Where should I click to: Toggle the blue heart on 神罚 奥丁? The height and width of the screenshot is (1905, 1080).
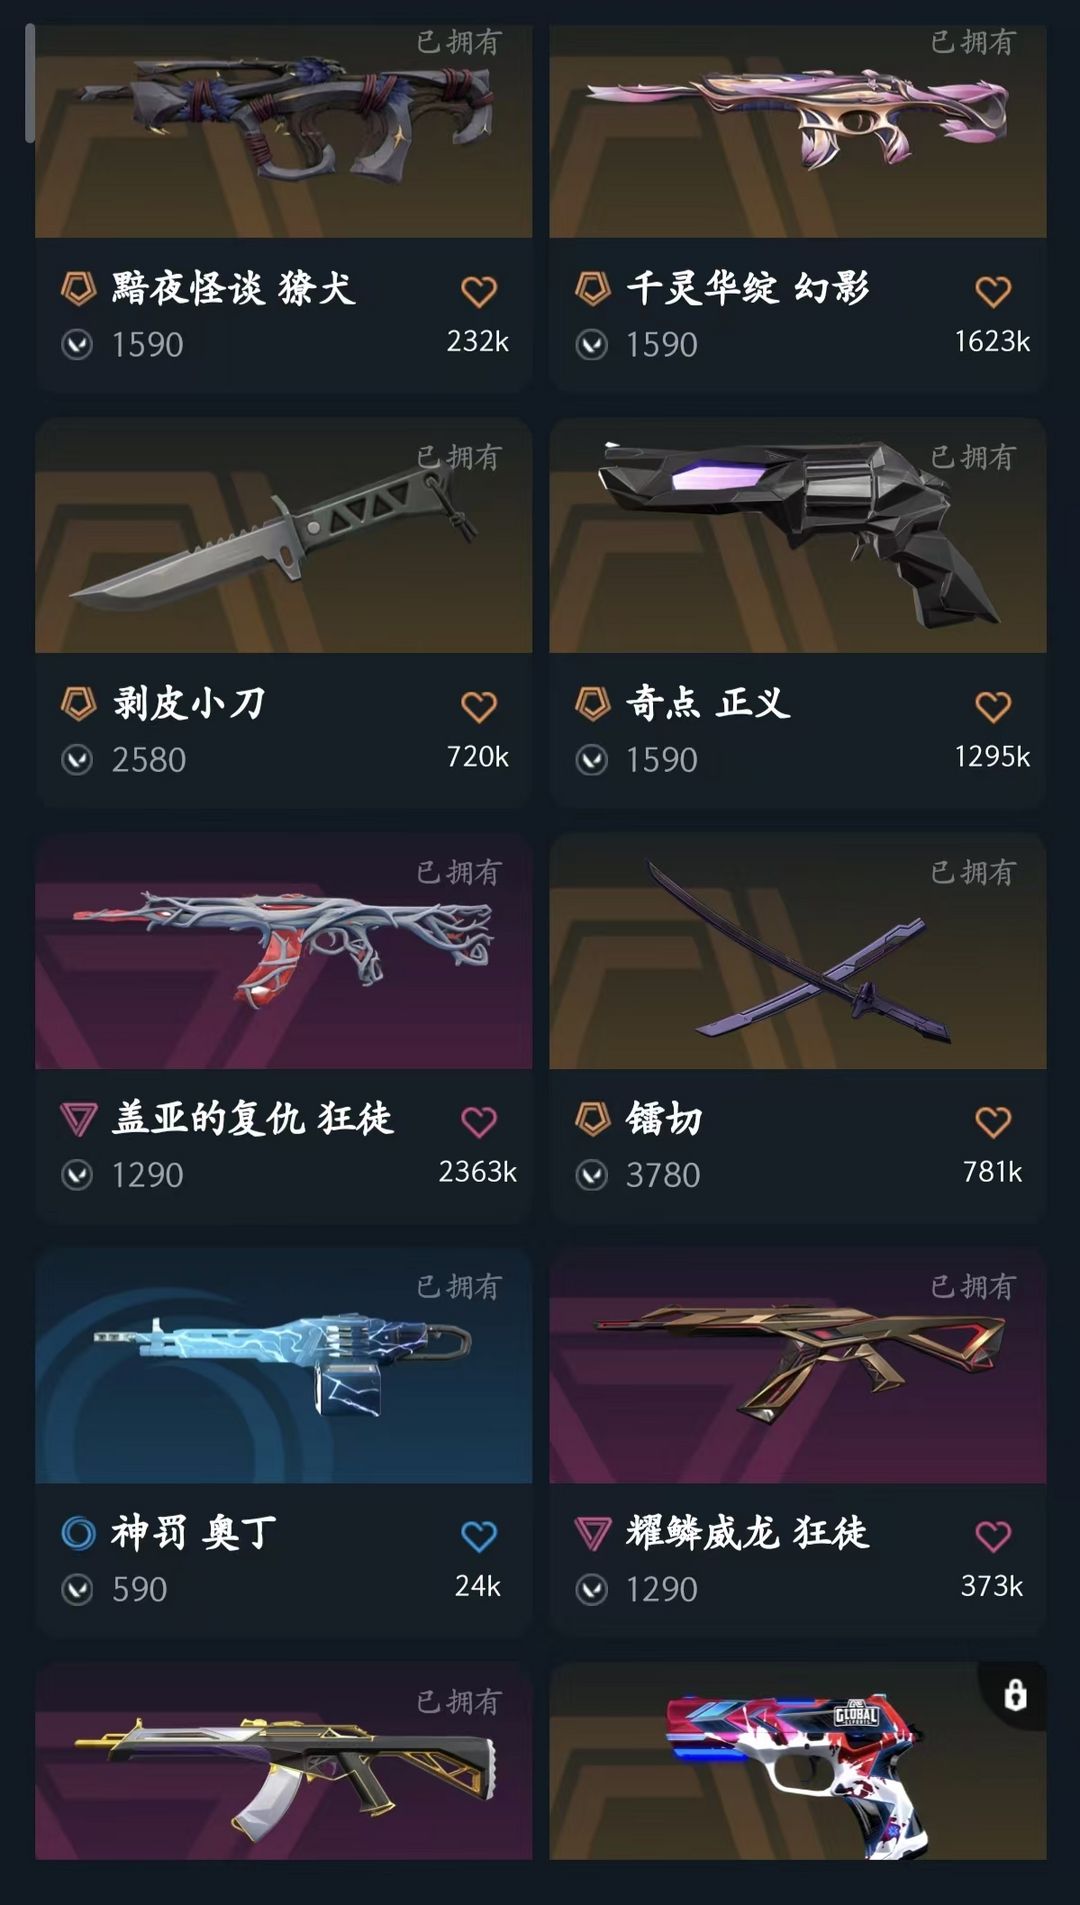(x=479, y=1536)
